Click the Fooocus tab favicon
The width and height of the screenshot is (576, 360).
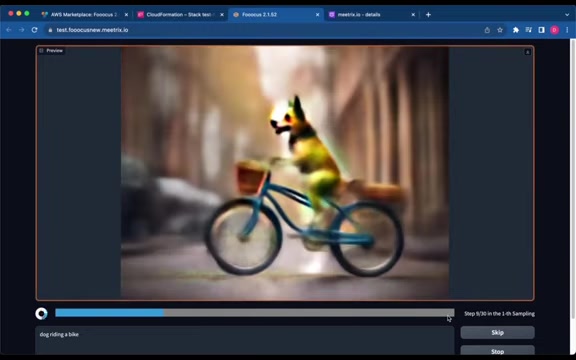[x=236, y=15]
